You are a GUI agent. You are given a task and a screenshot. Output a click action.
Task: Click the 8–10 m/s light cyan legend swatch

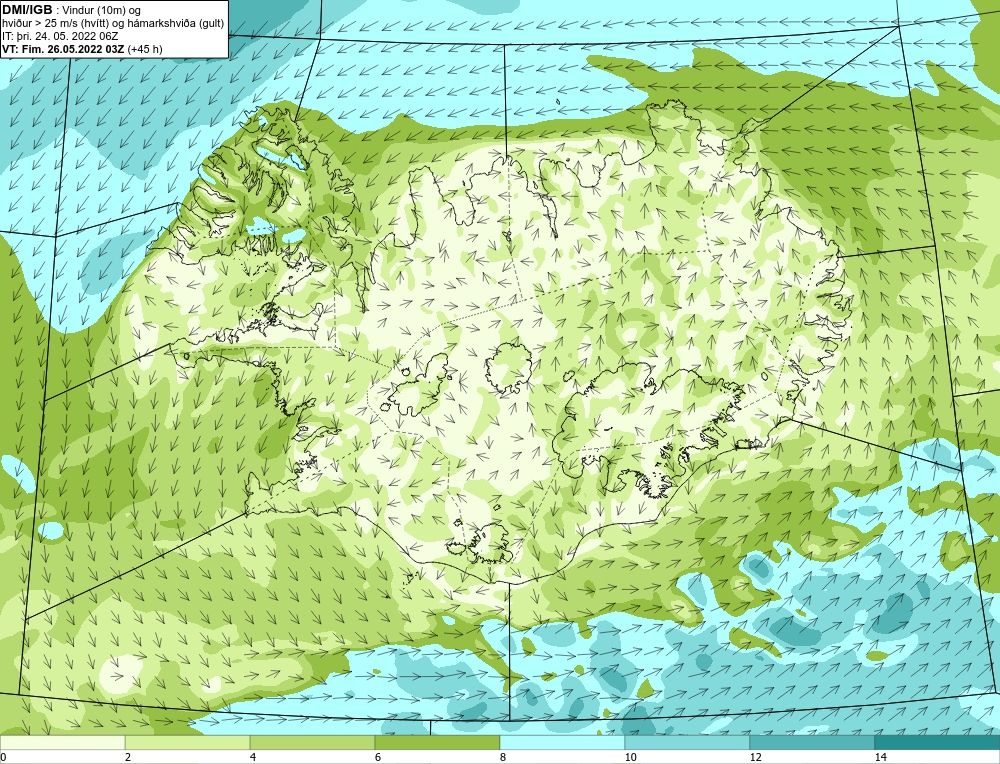click(x=562, y=742)
